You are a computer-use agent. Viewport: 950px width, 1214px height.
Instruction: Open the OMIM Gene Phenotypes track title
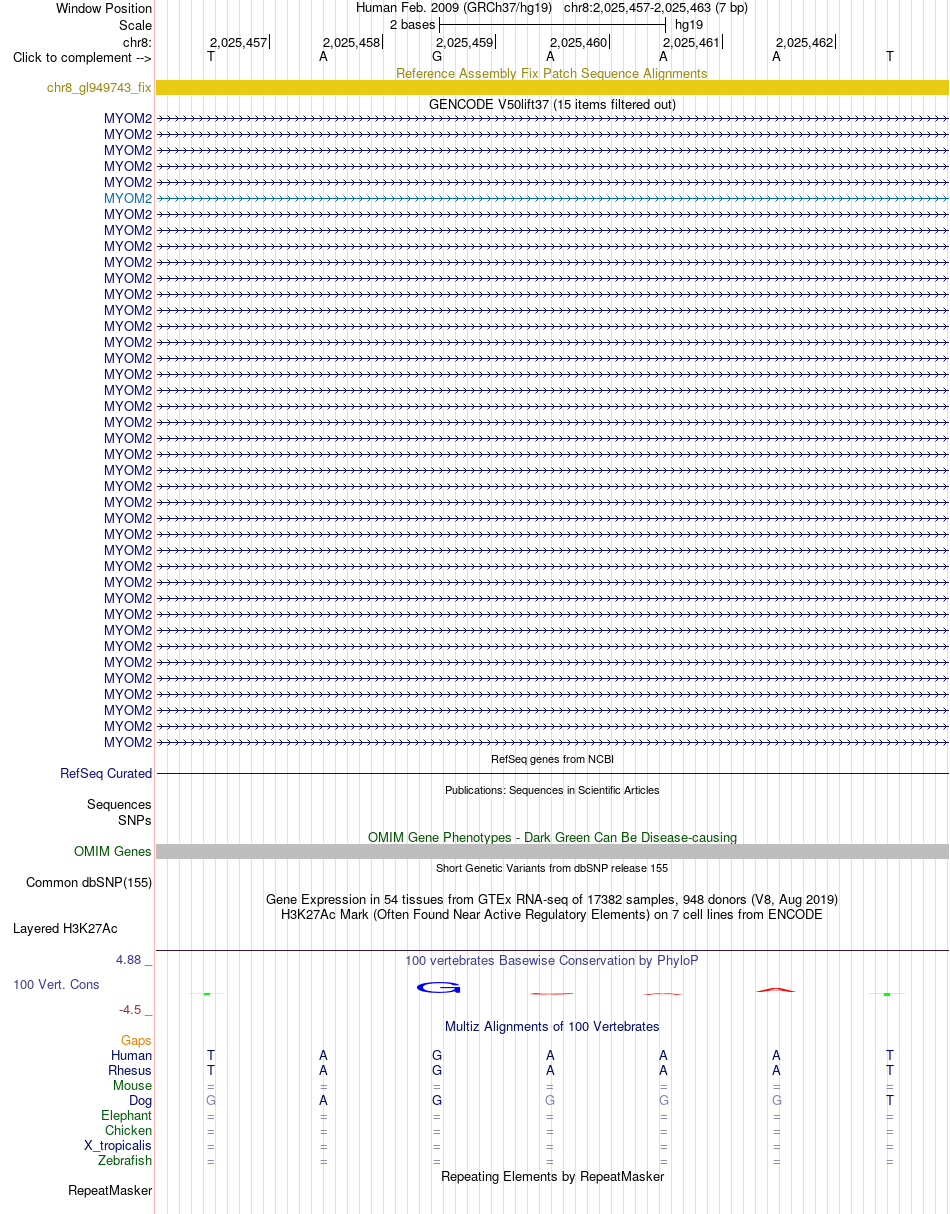[552, 837]
